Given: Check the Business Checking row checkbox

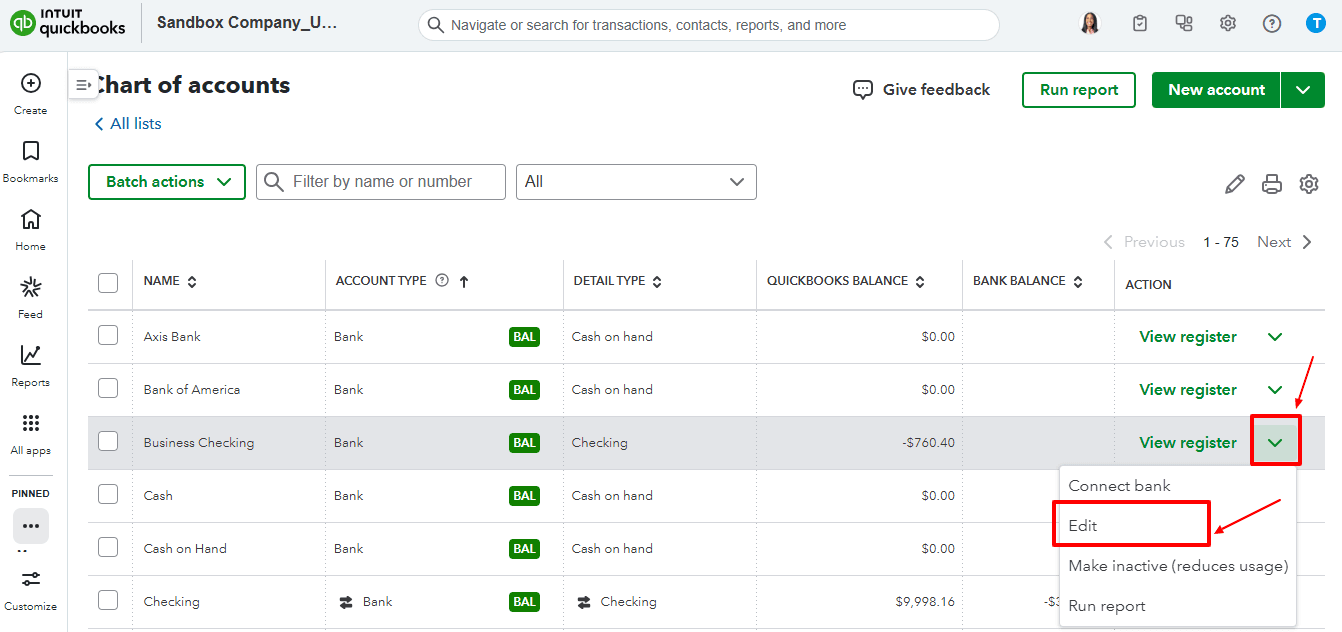Looking at the screenshot, I should [x=108, y=442].
